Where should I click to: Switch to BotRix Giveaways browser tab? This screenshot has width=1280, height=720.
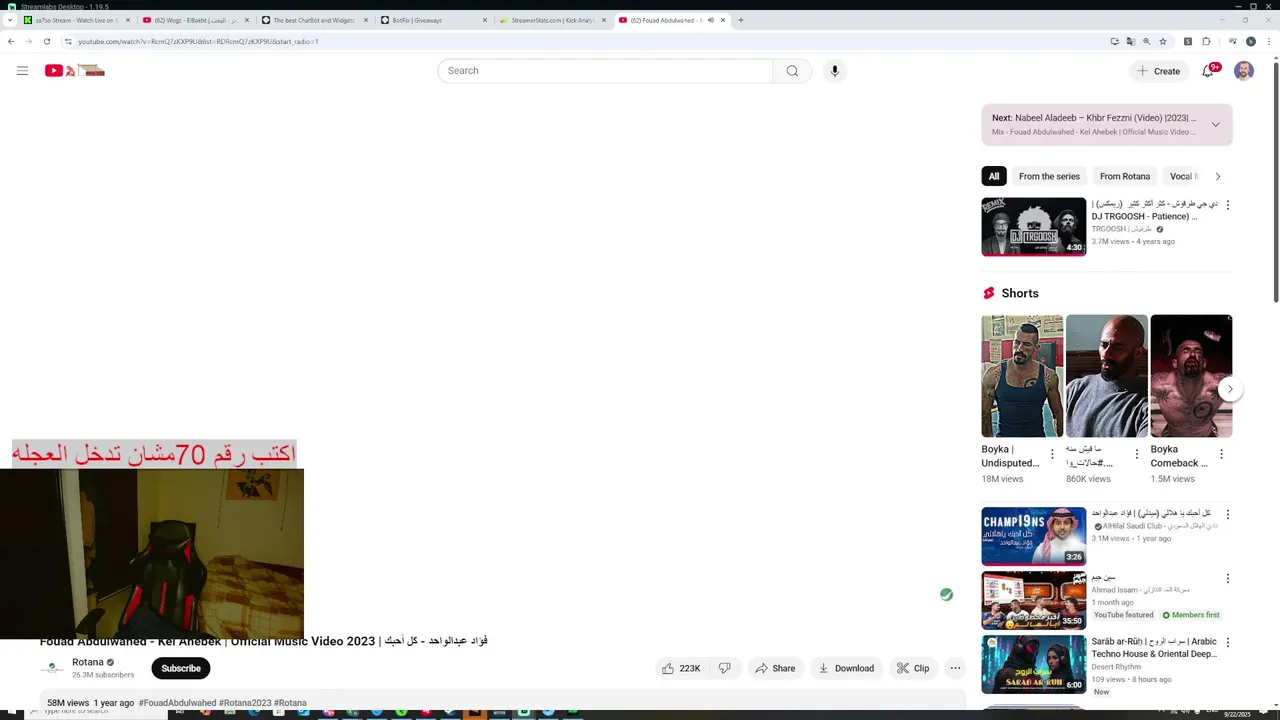coord(433,20)
